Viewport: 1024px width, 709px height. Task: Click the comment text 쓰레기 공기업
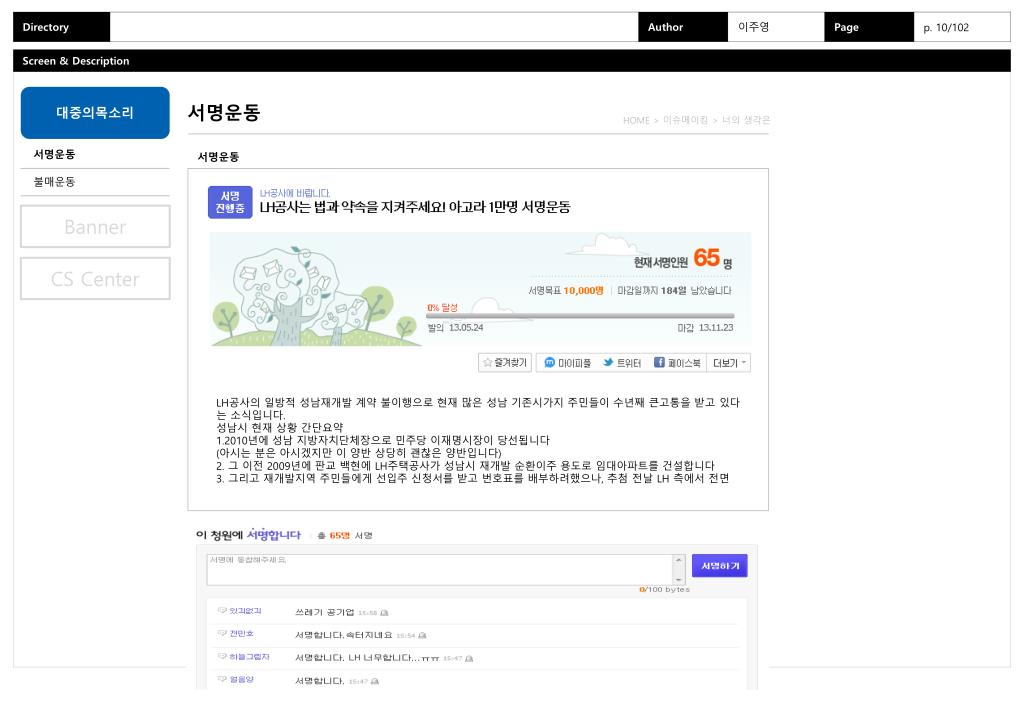pos(325,612)
